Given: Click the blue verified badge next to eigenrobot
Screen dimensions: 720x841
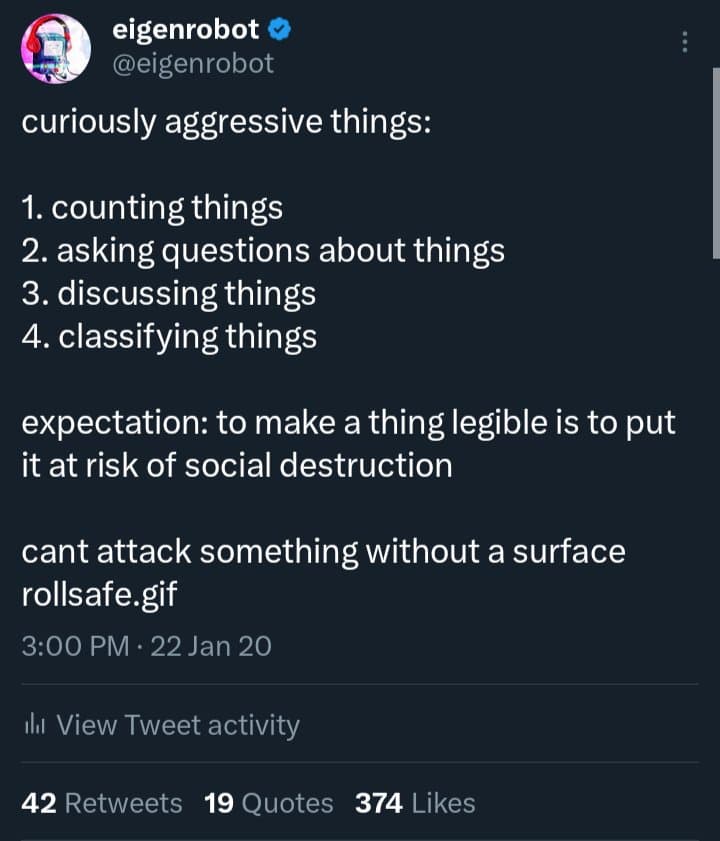Looking at the screenshot, I should click(279, 29).
